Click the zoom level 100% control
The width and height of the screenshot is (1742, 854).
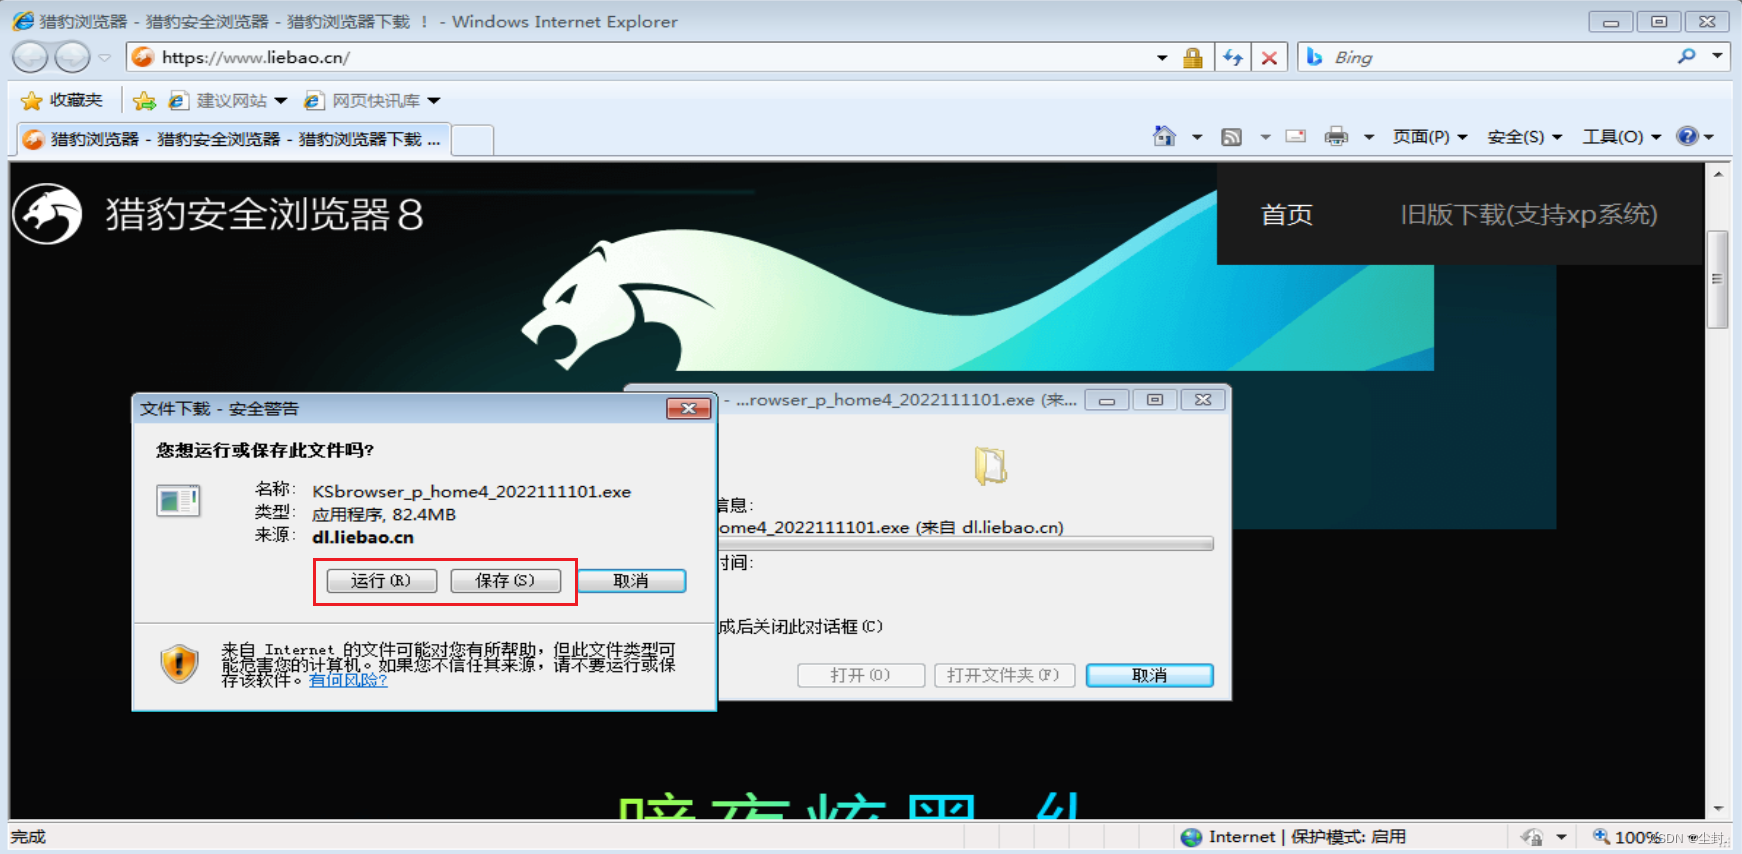tap(1627, 837)
